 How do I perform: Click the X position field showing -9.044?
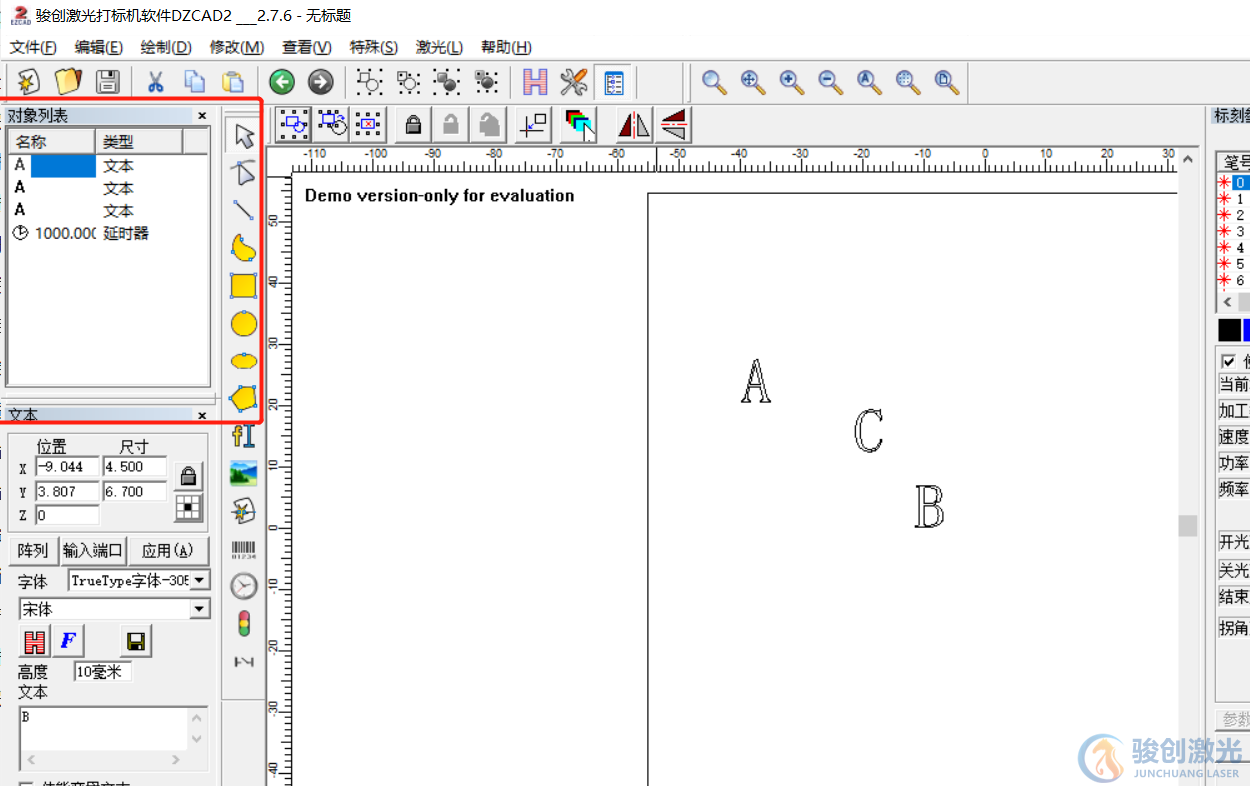pyautogui.click(x=67, y=467)
